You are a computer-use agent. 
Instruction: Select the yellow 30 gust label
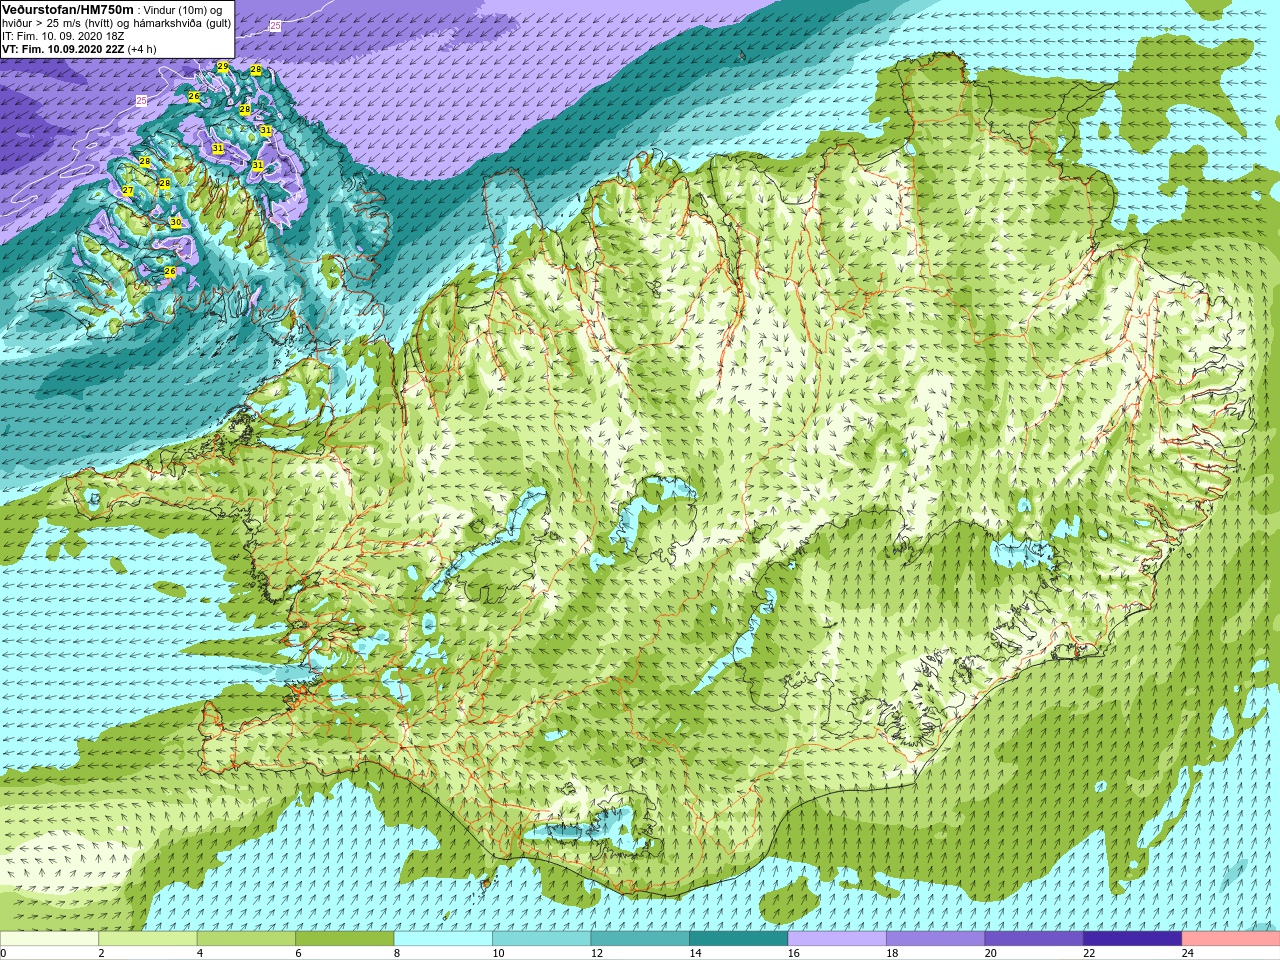[x=175, y=222]
